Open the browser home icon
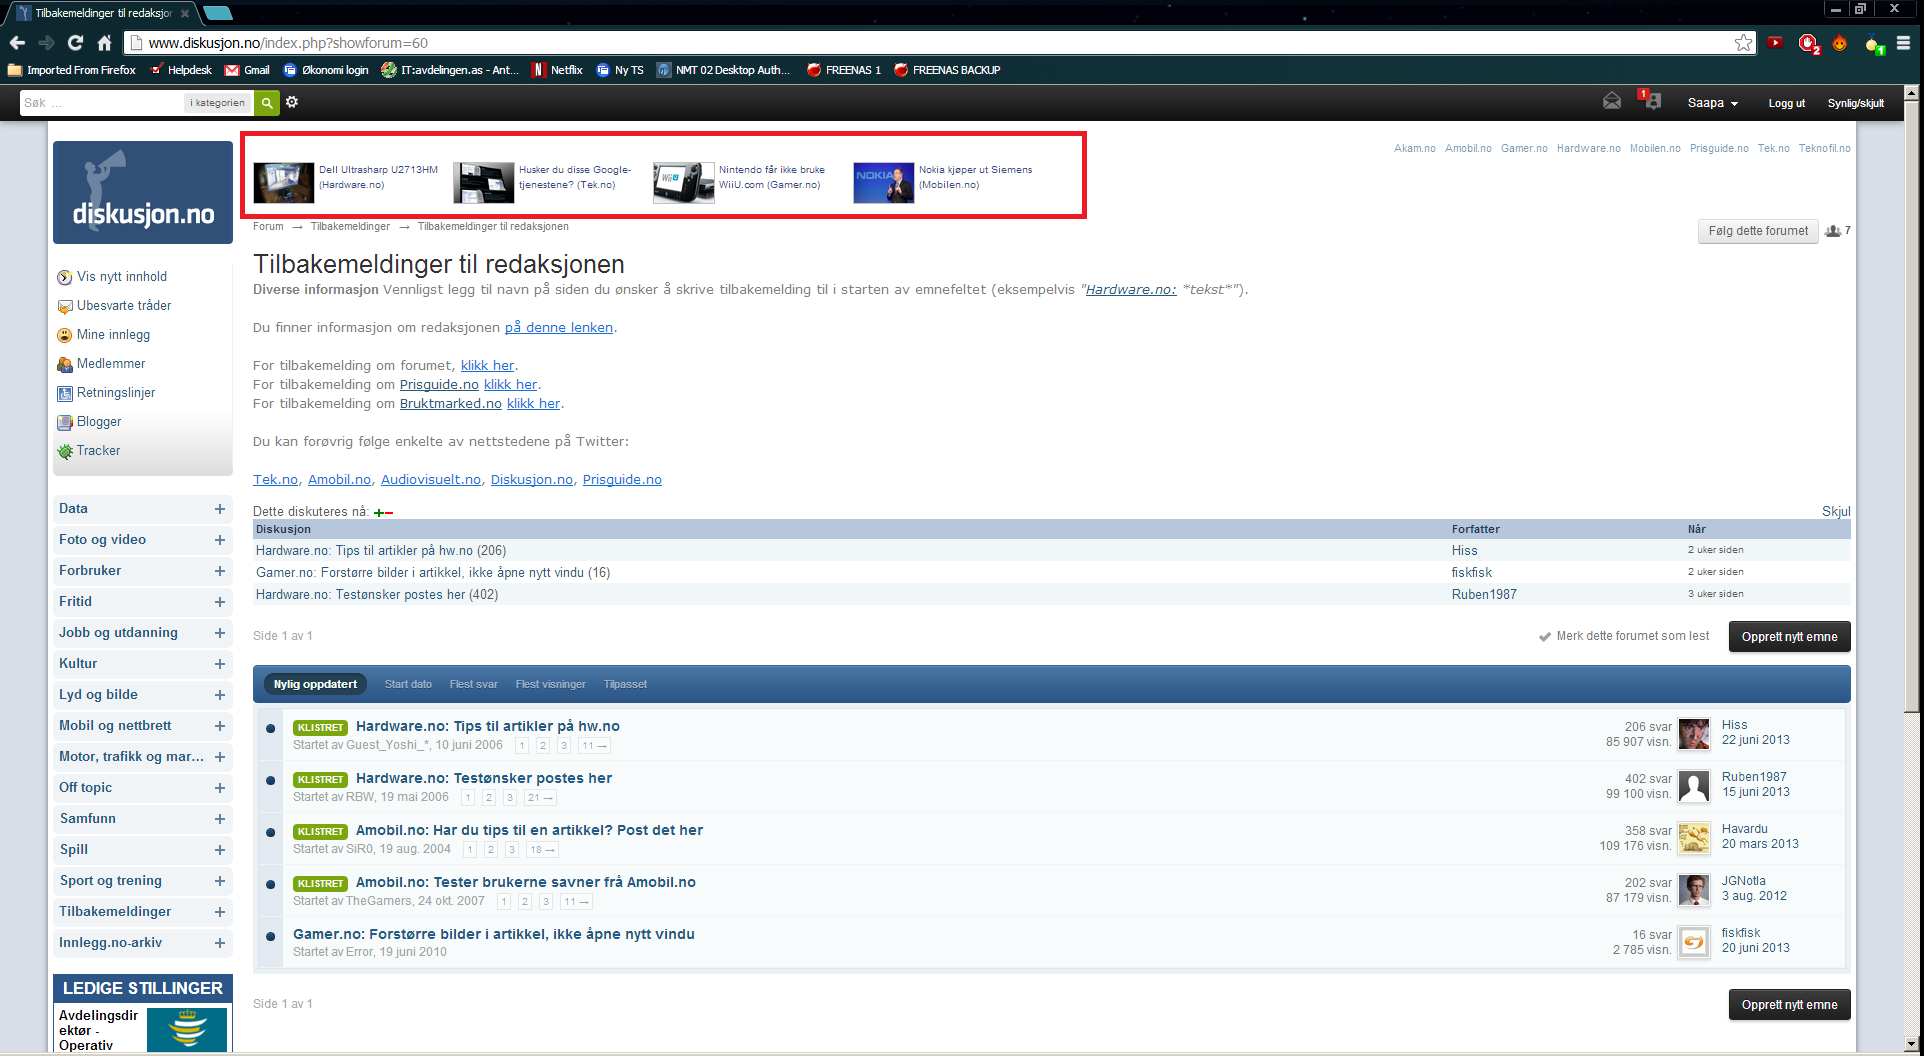The image size is (1924, 1061). 104,43
